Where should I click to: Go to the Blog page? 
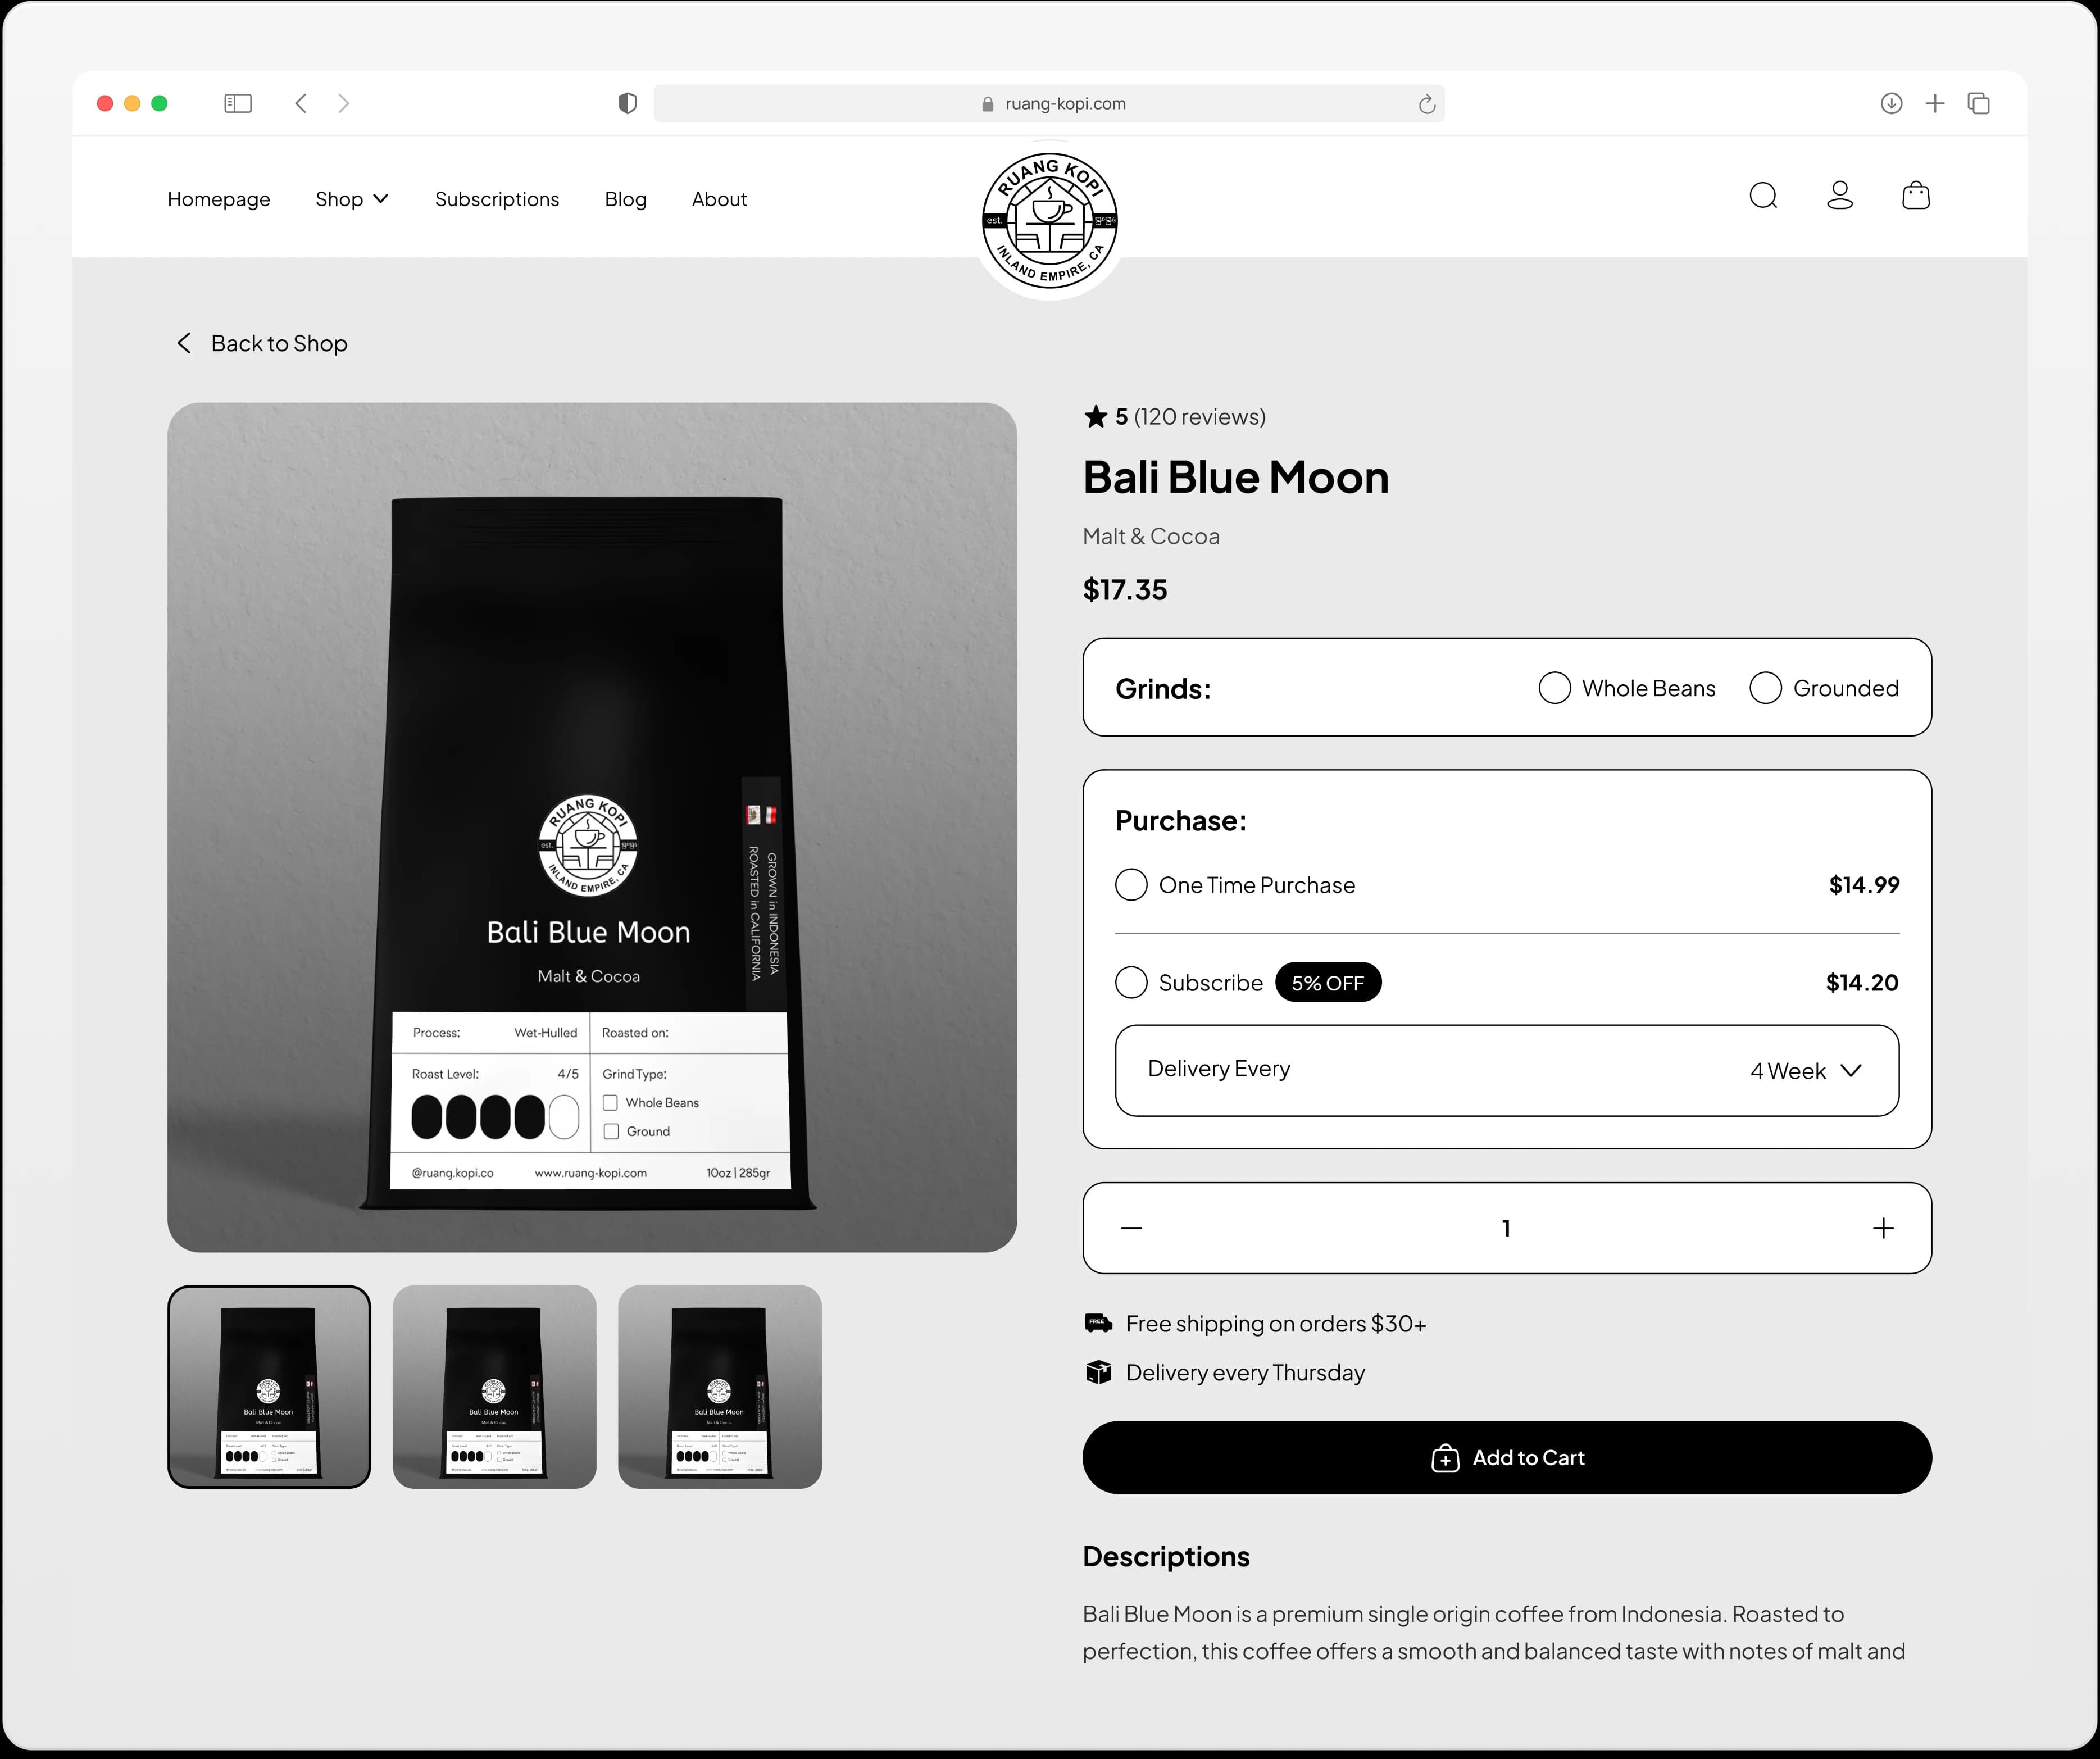[x=625, y=199]
